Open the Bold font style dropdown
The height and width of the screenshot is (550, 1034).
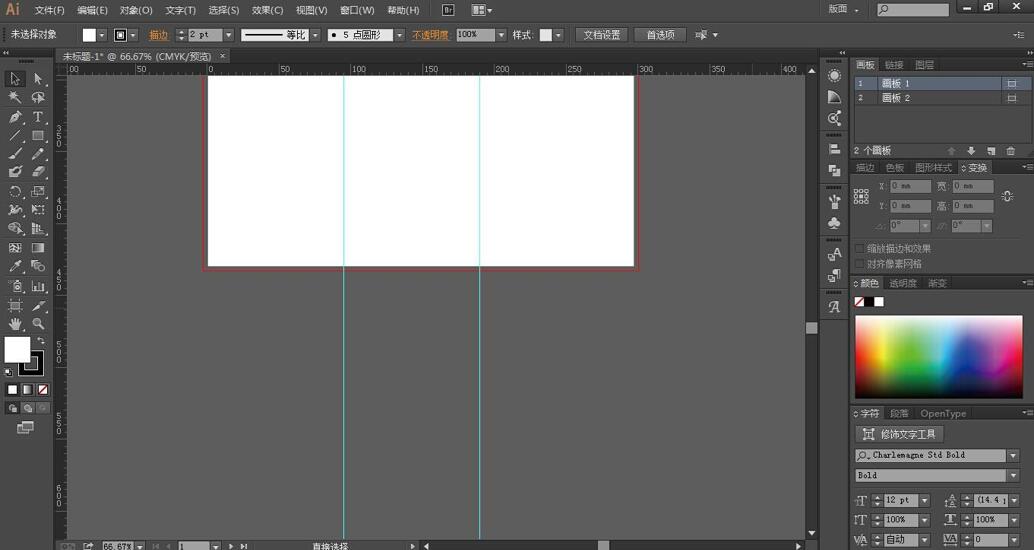tap(1013, 475)
